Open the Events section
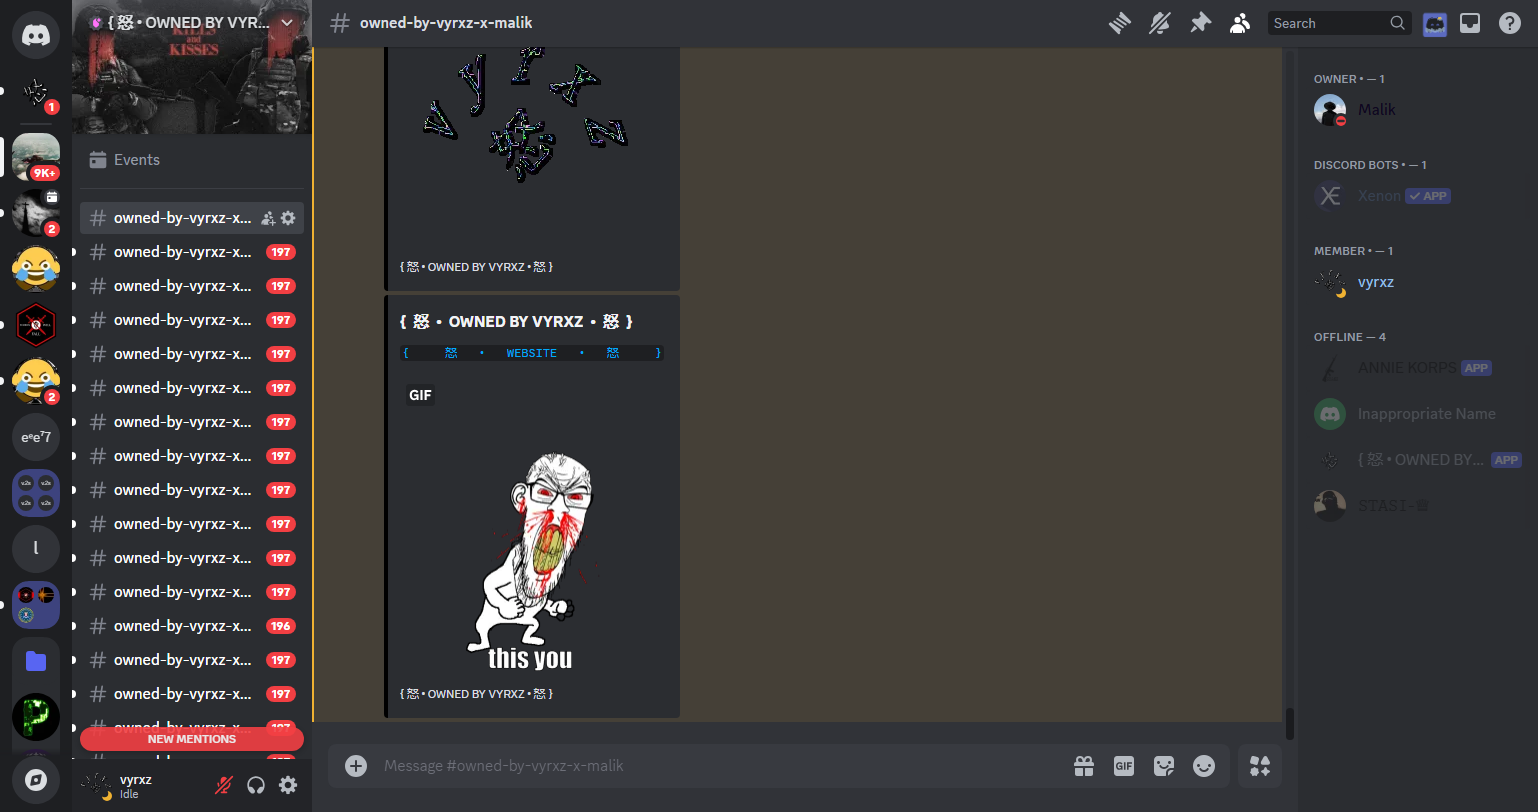Viewport: 1538px width, 812px height. click(x=136, y=160)
